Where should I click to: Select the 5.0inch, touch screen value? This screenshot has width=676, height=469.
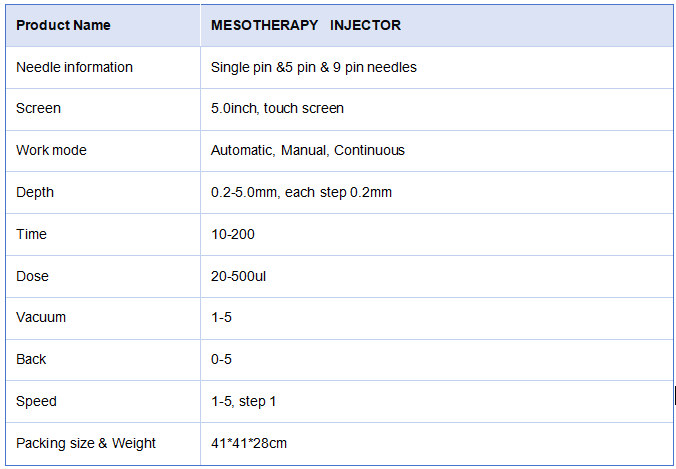[277, 108]
